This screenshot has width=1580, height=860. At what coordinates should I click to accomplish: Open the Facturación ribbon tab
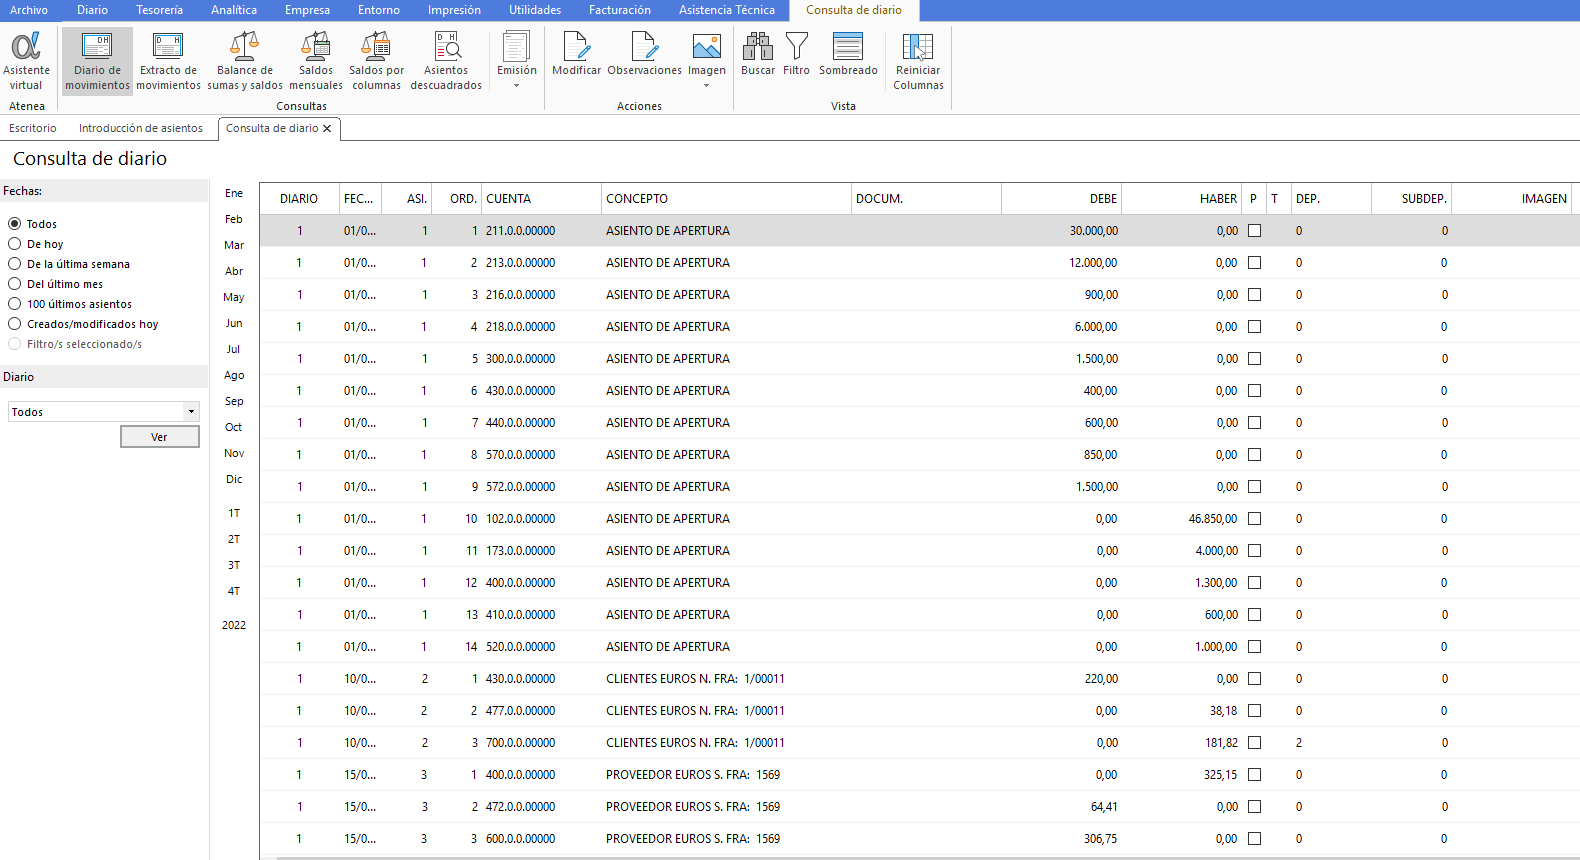[x=620, y=10]
